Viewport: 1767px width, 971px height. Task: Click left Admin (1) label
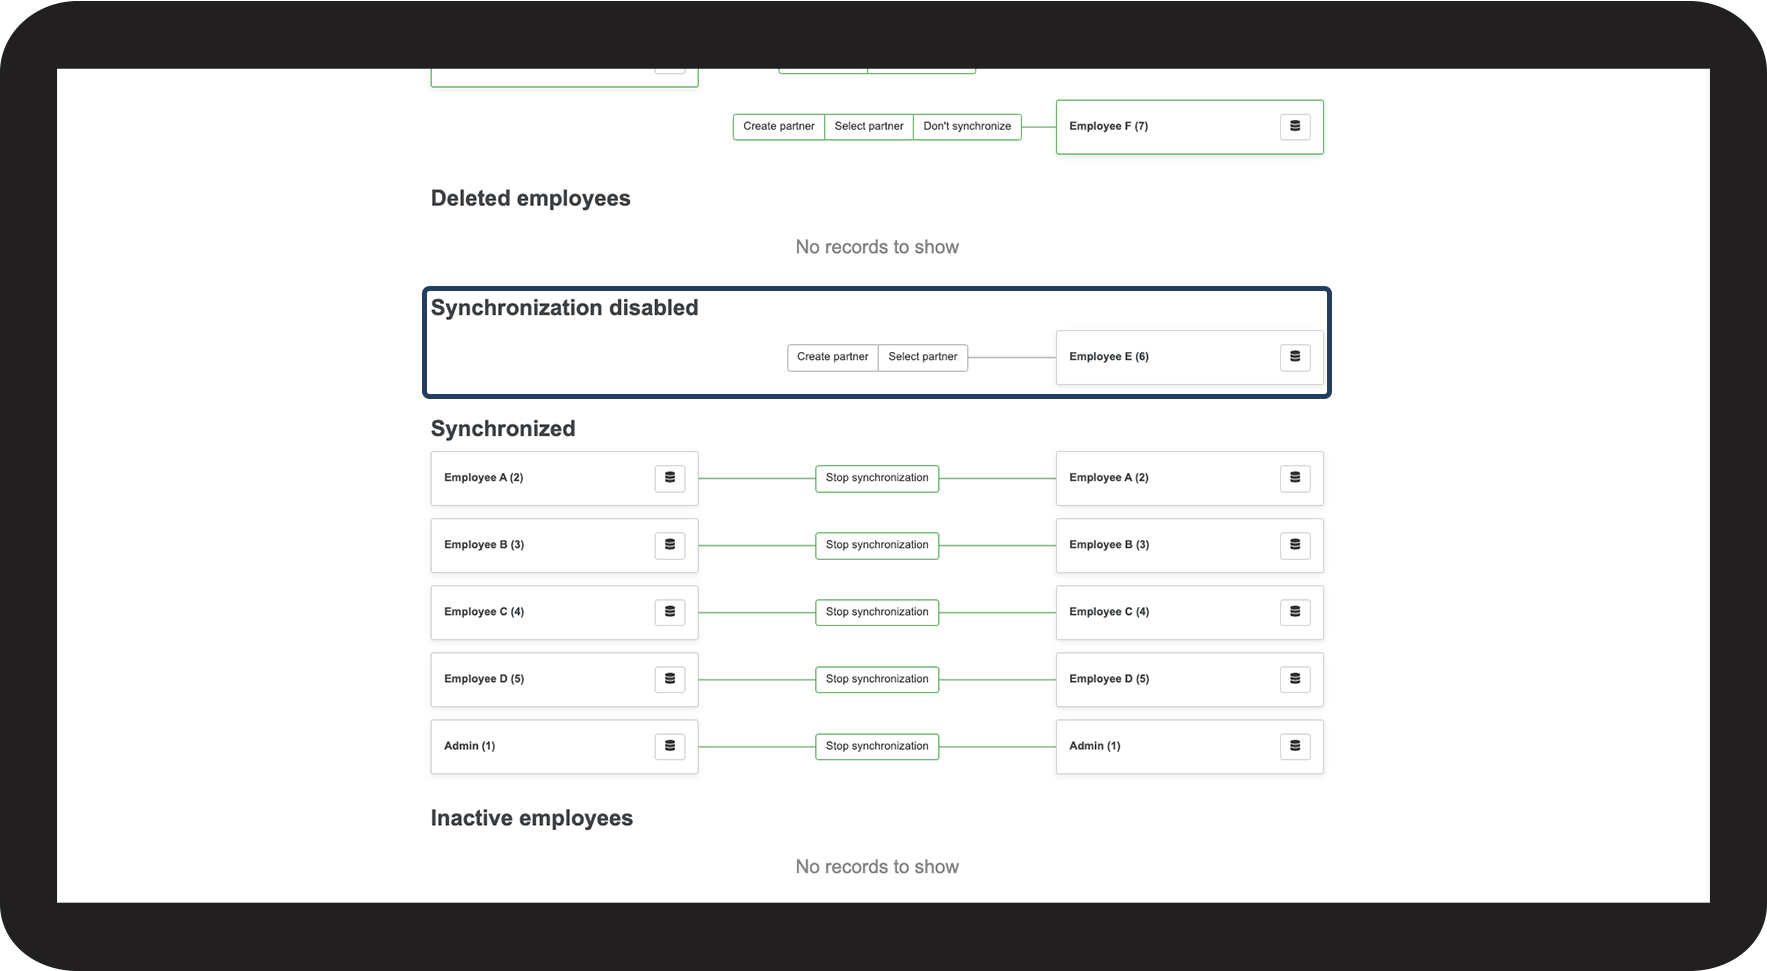pos(470,746)
